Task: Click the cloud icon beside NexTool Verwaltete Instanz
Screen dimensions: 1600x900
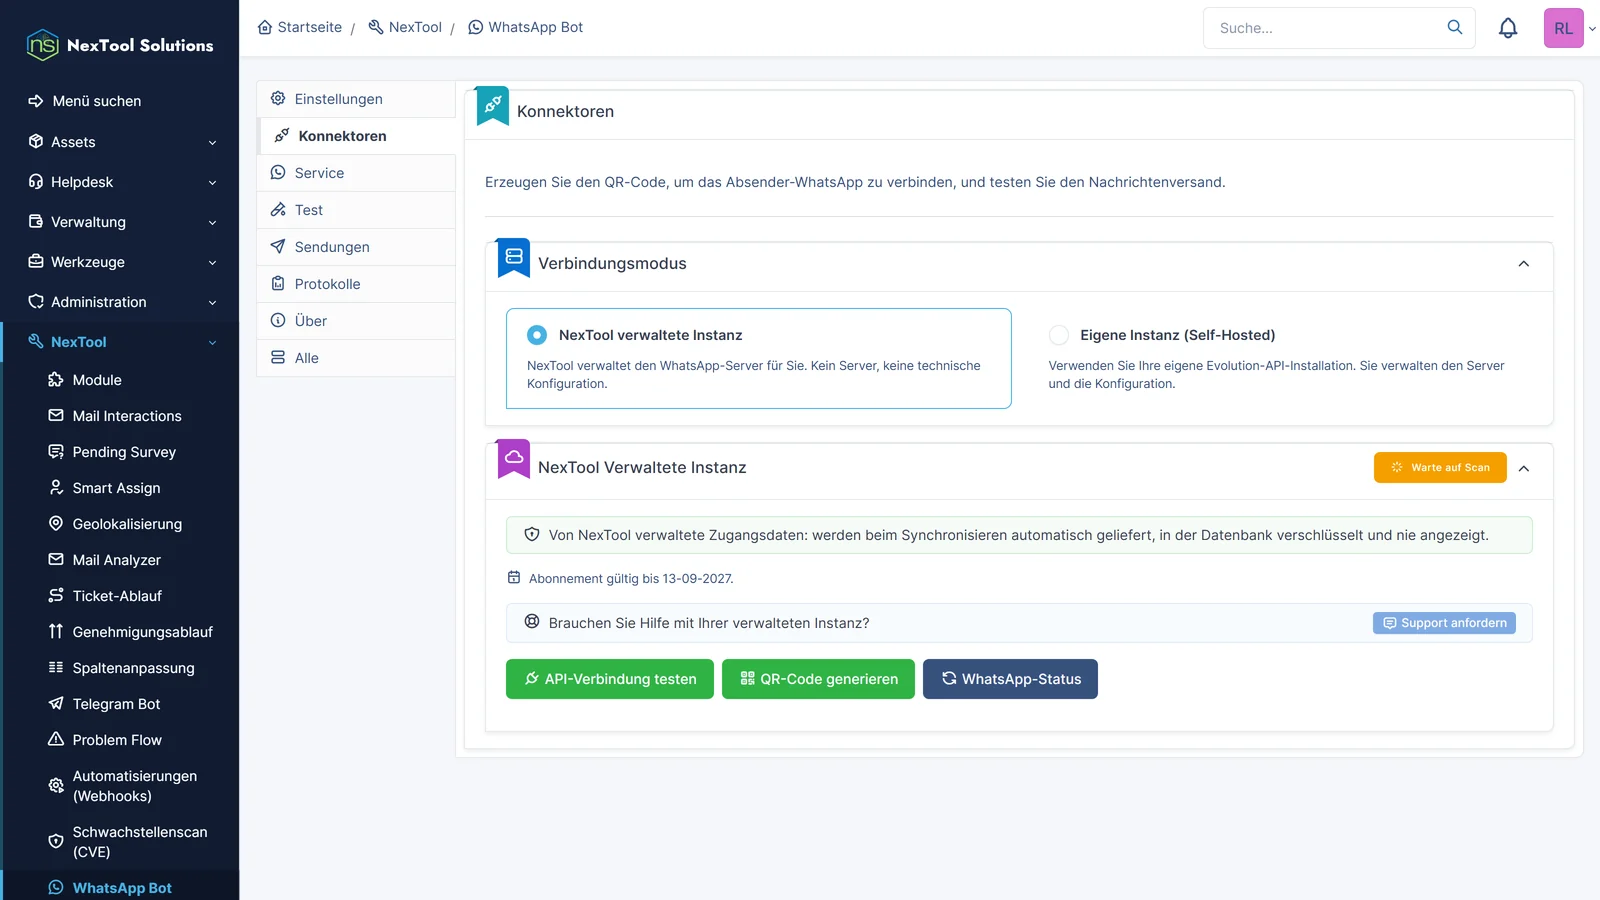Action: pyautogui.click(x=514, y=457)
